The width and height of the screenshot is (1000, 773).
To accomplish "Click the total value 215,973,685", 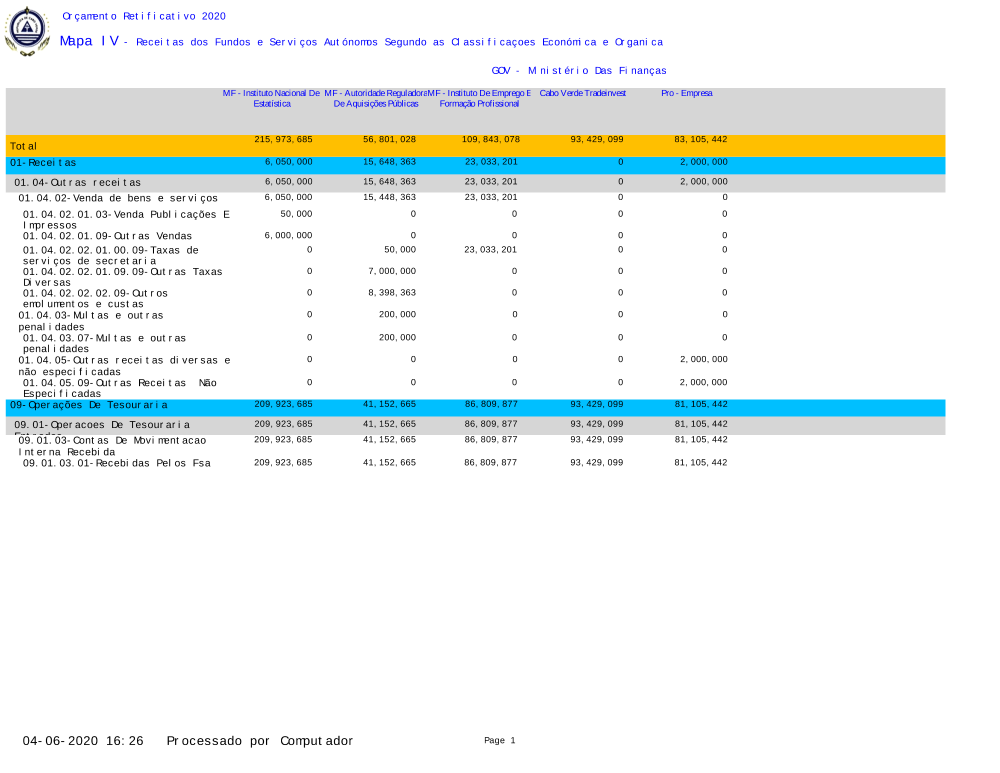I will [x=283, y=139].
